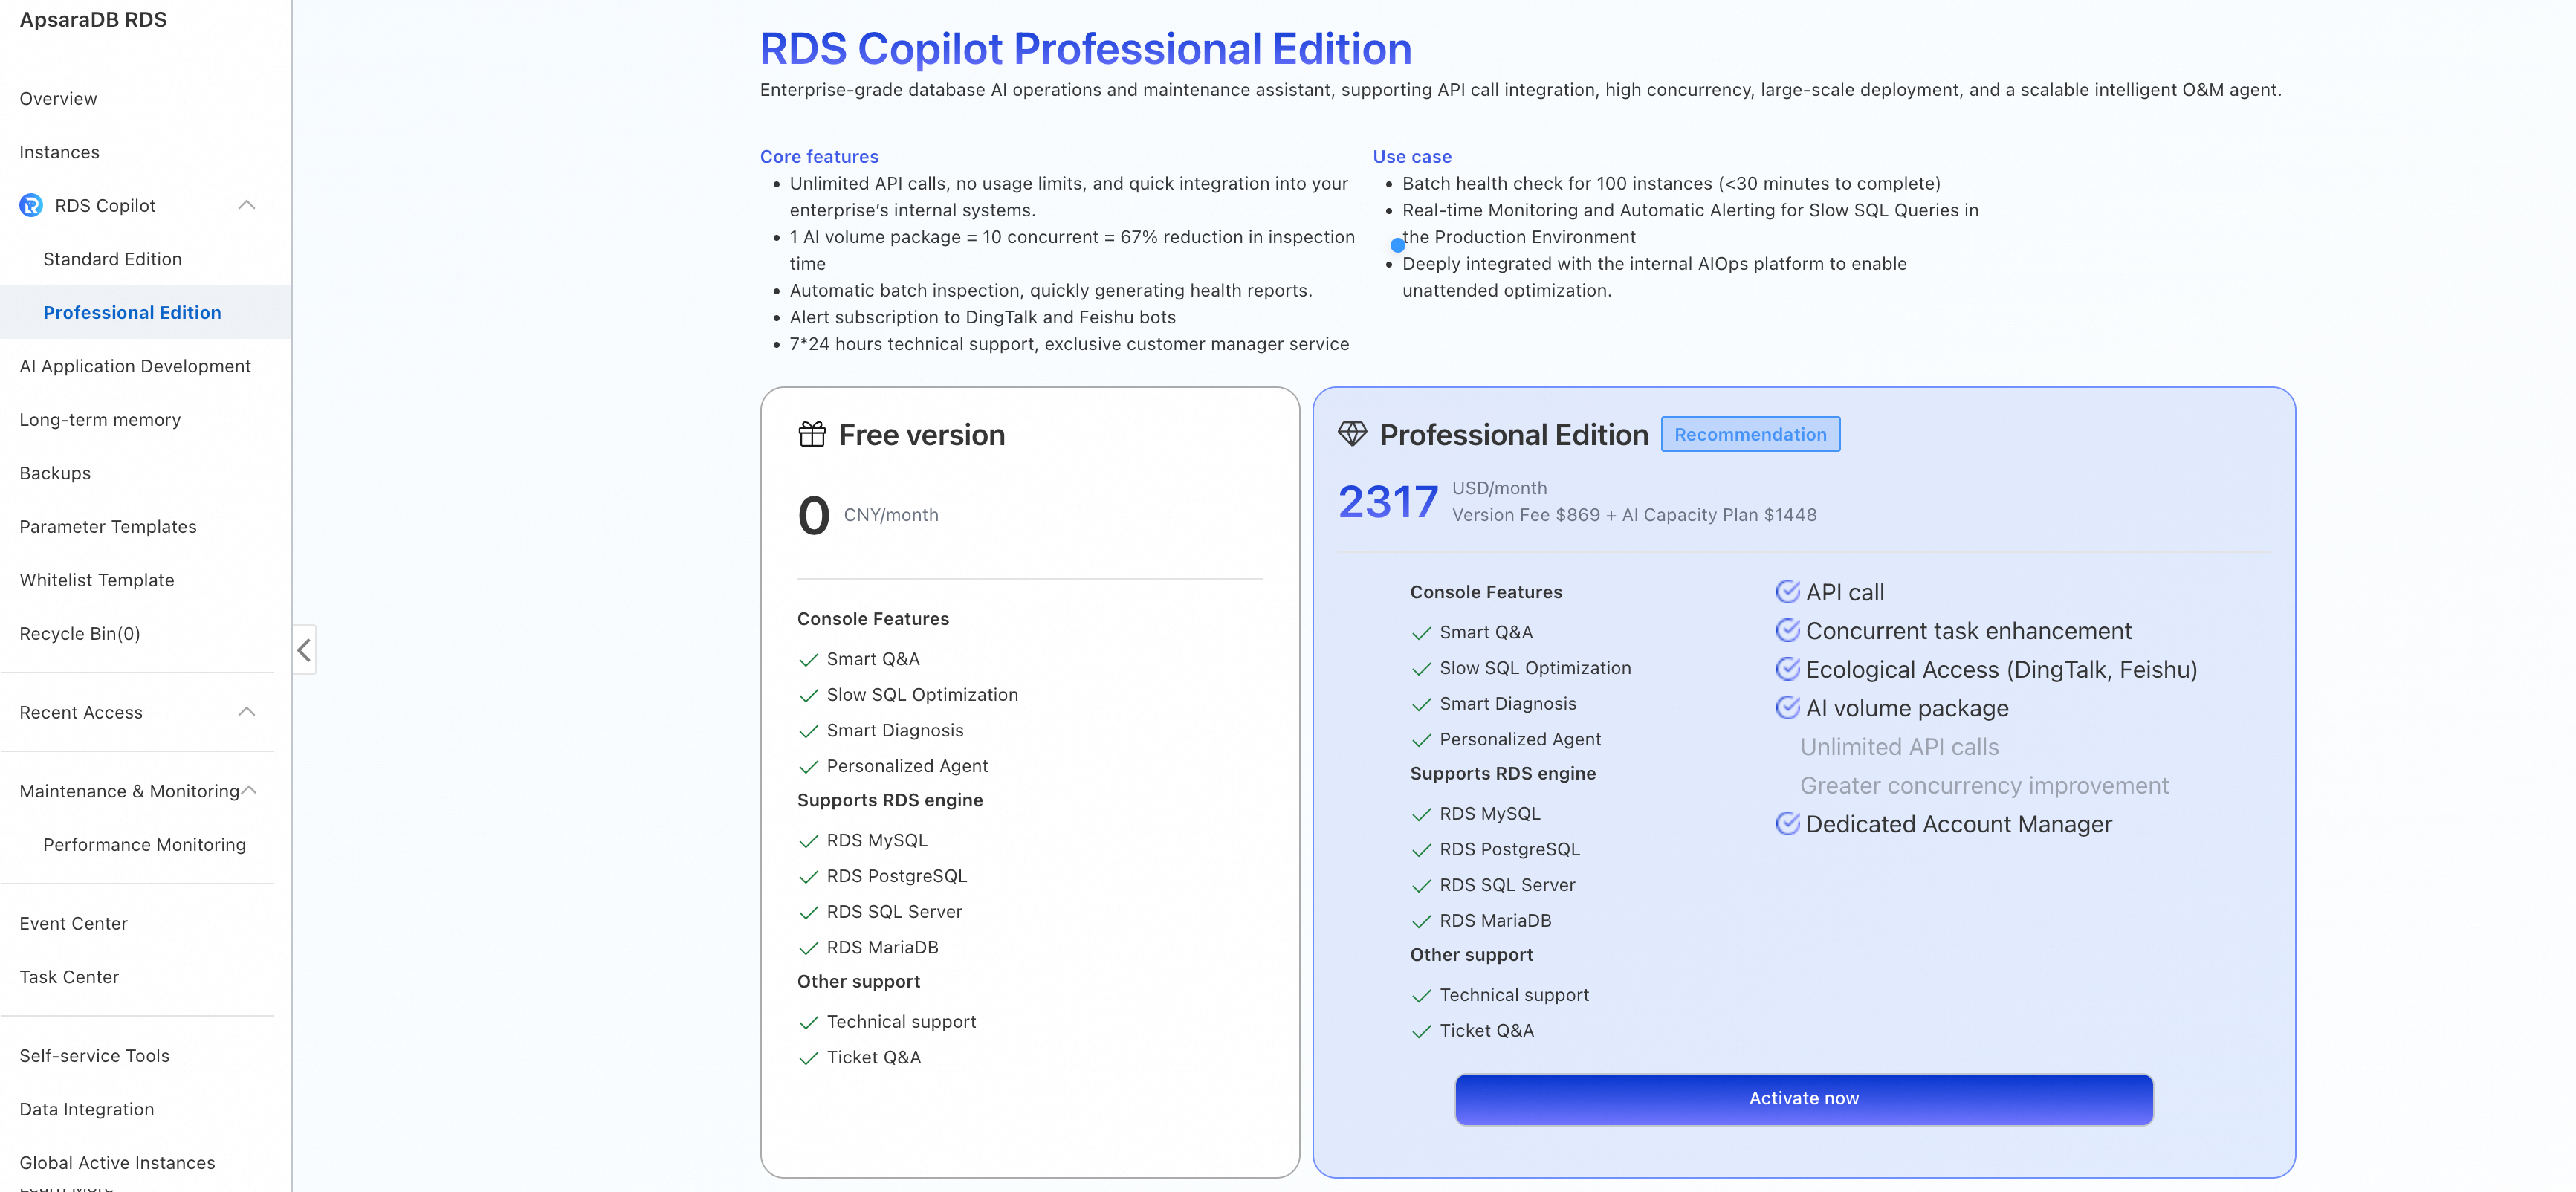The height and width of the screenshot is (1192, 2576).
Task: Click the checkmark beside Technical support in Professional card
Action: [1421, 996]
